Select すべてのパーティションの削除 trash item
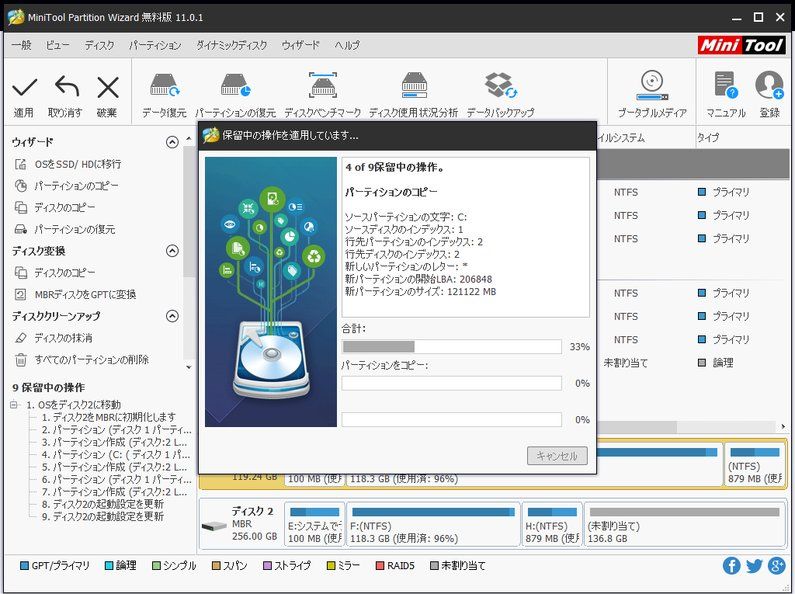795x594 pixels. 91,360
